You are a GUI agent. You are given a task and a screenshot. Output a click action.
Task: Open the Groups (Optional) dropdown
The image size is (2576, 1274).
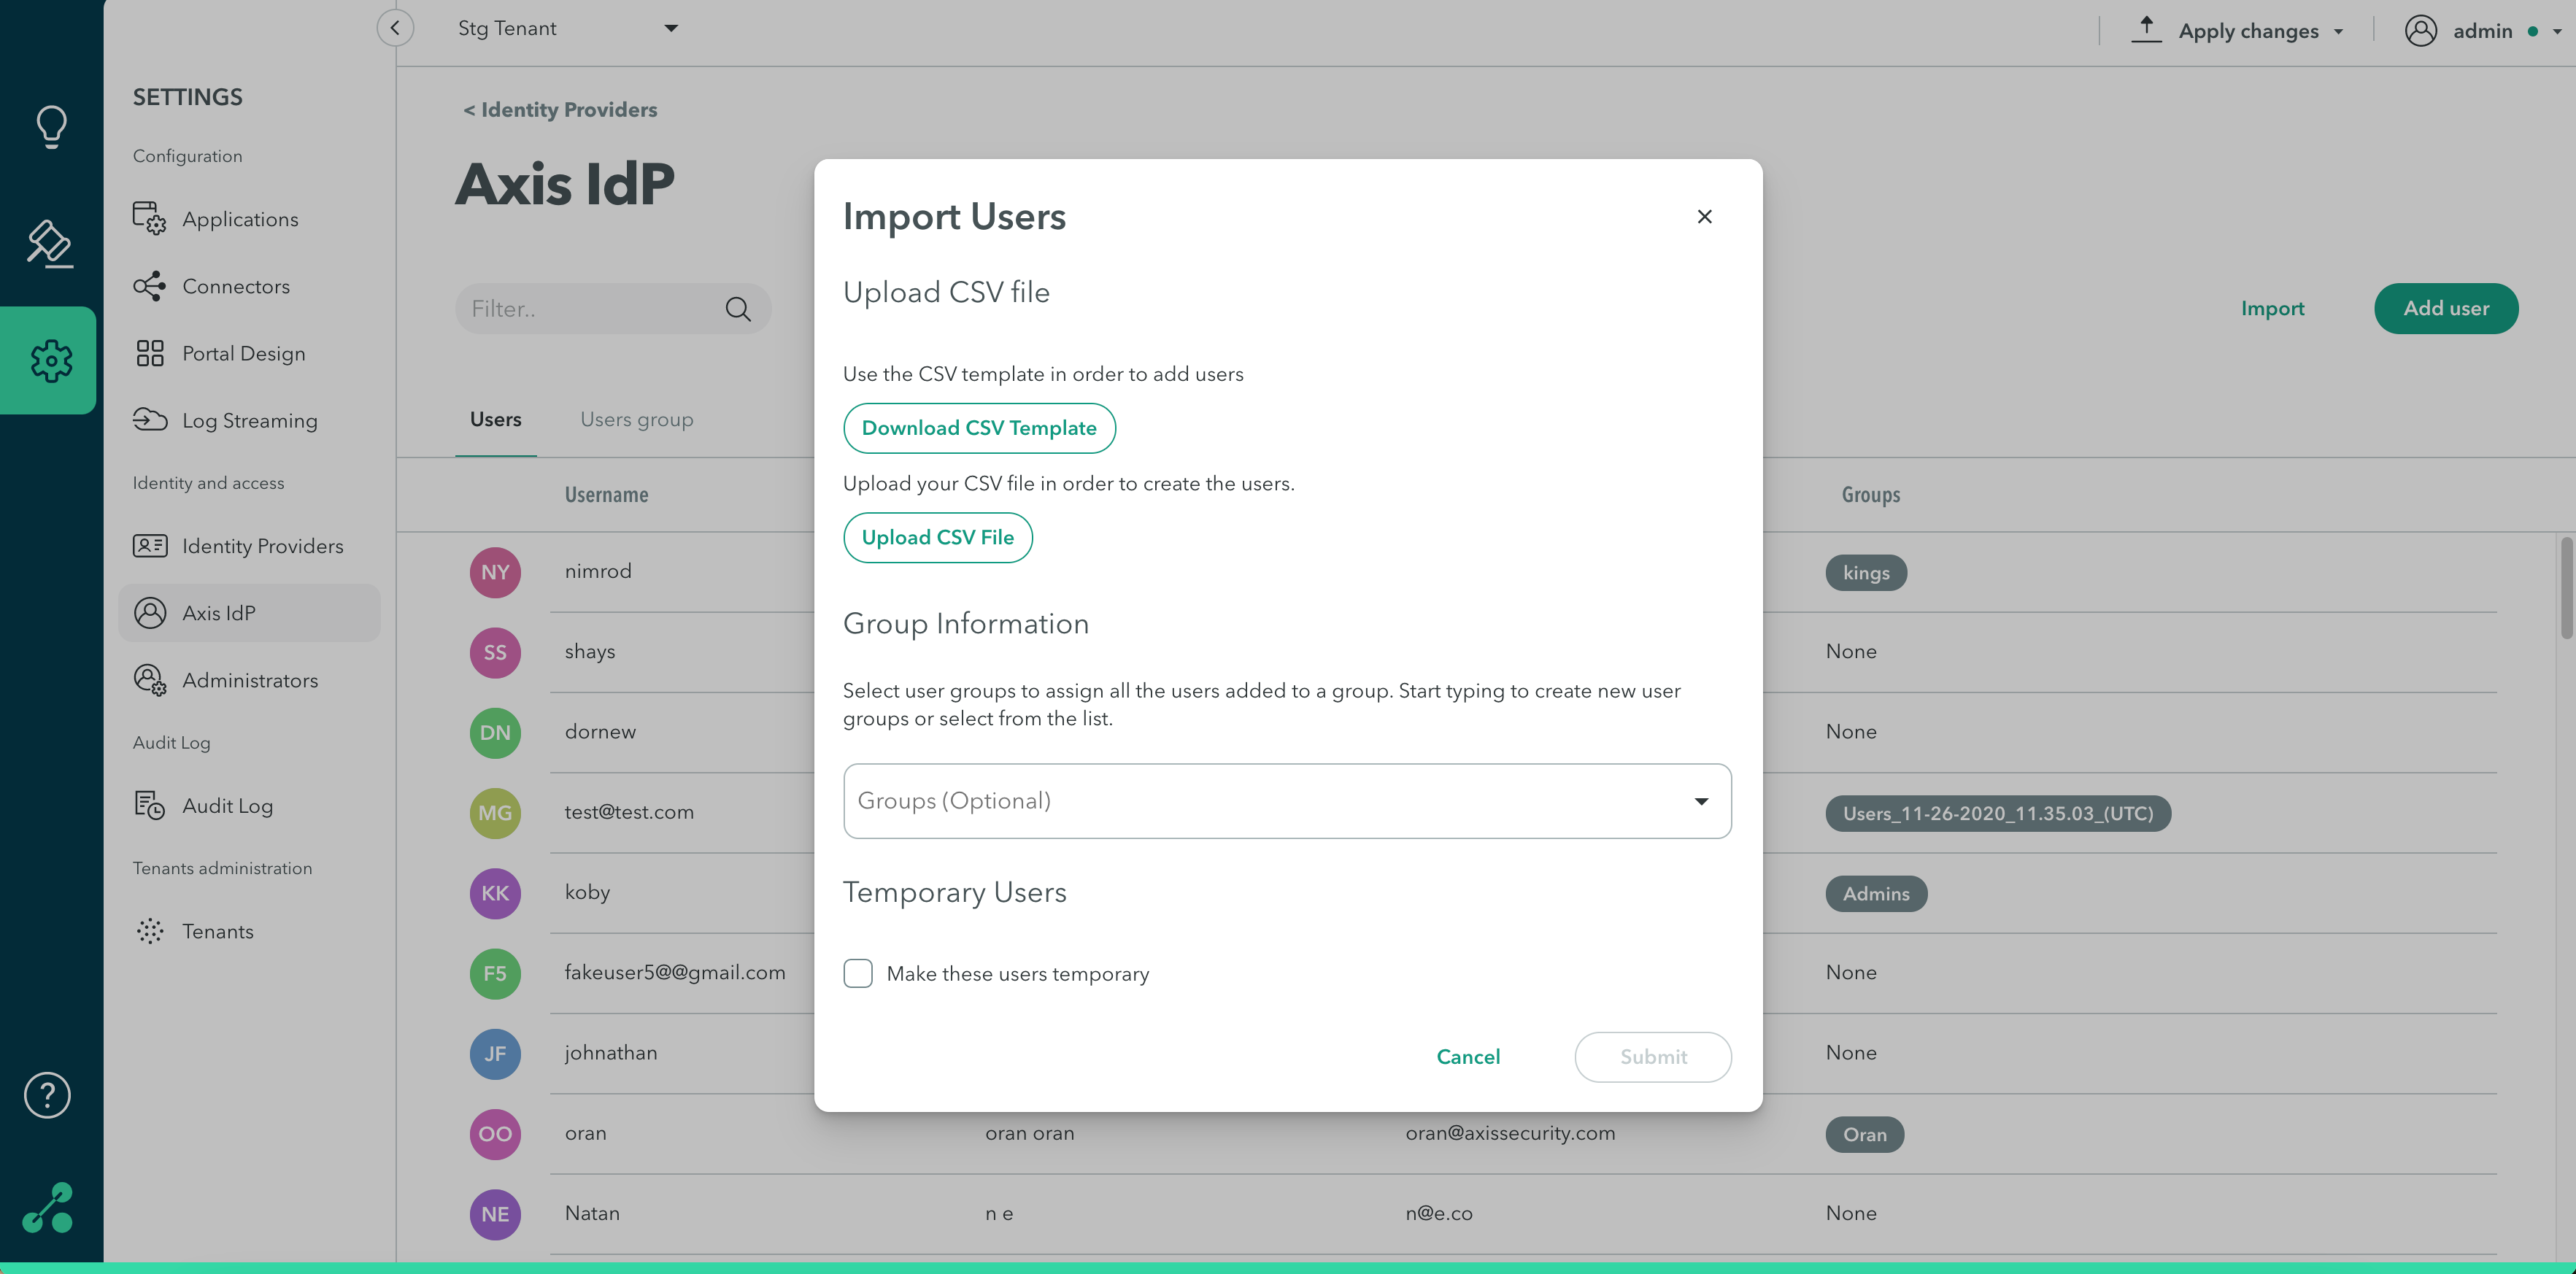[1287, 801]
